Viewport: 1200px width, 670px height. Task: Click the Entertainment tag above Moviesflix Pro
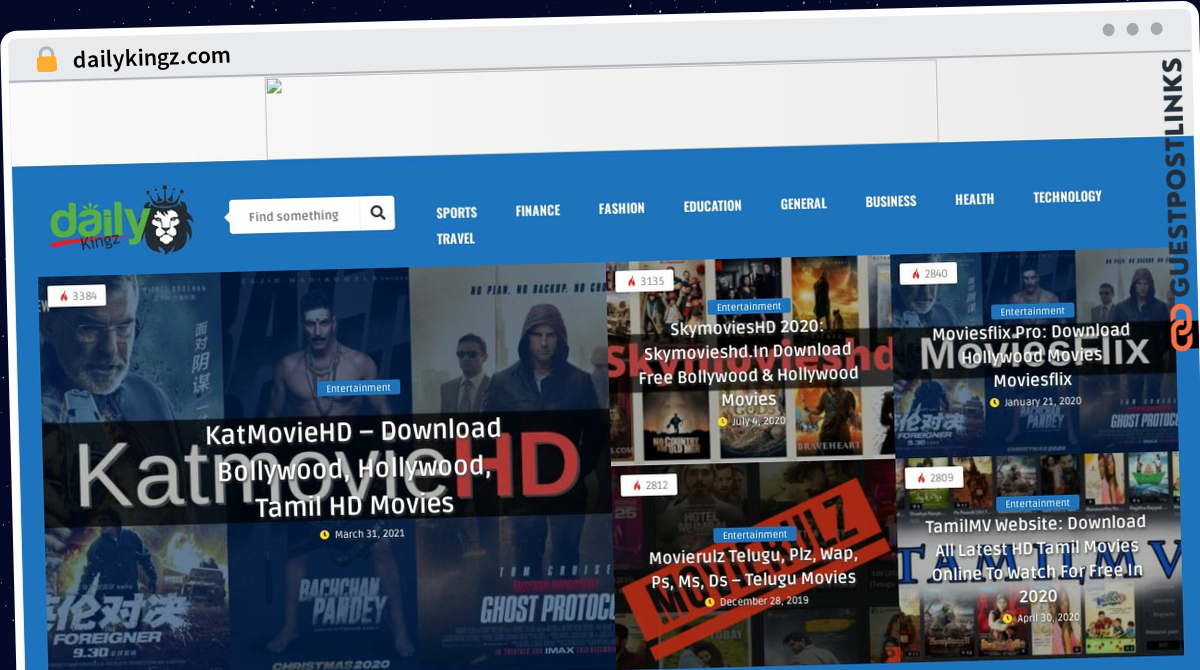1033,311
